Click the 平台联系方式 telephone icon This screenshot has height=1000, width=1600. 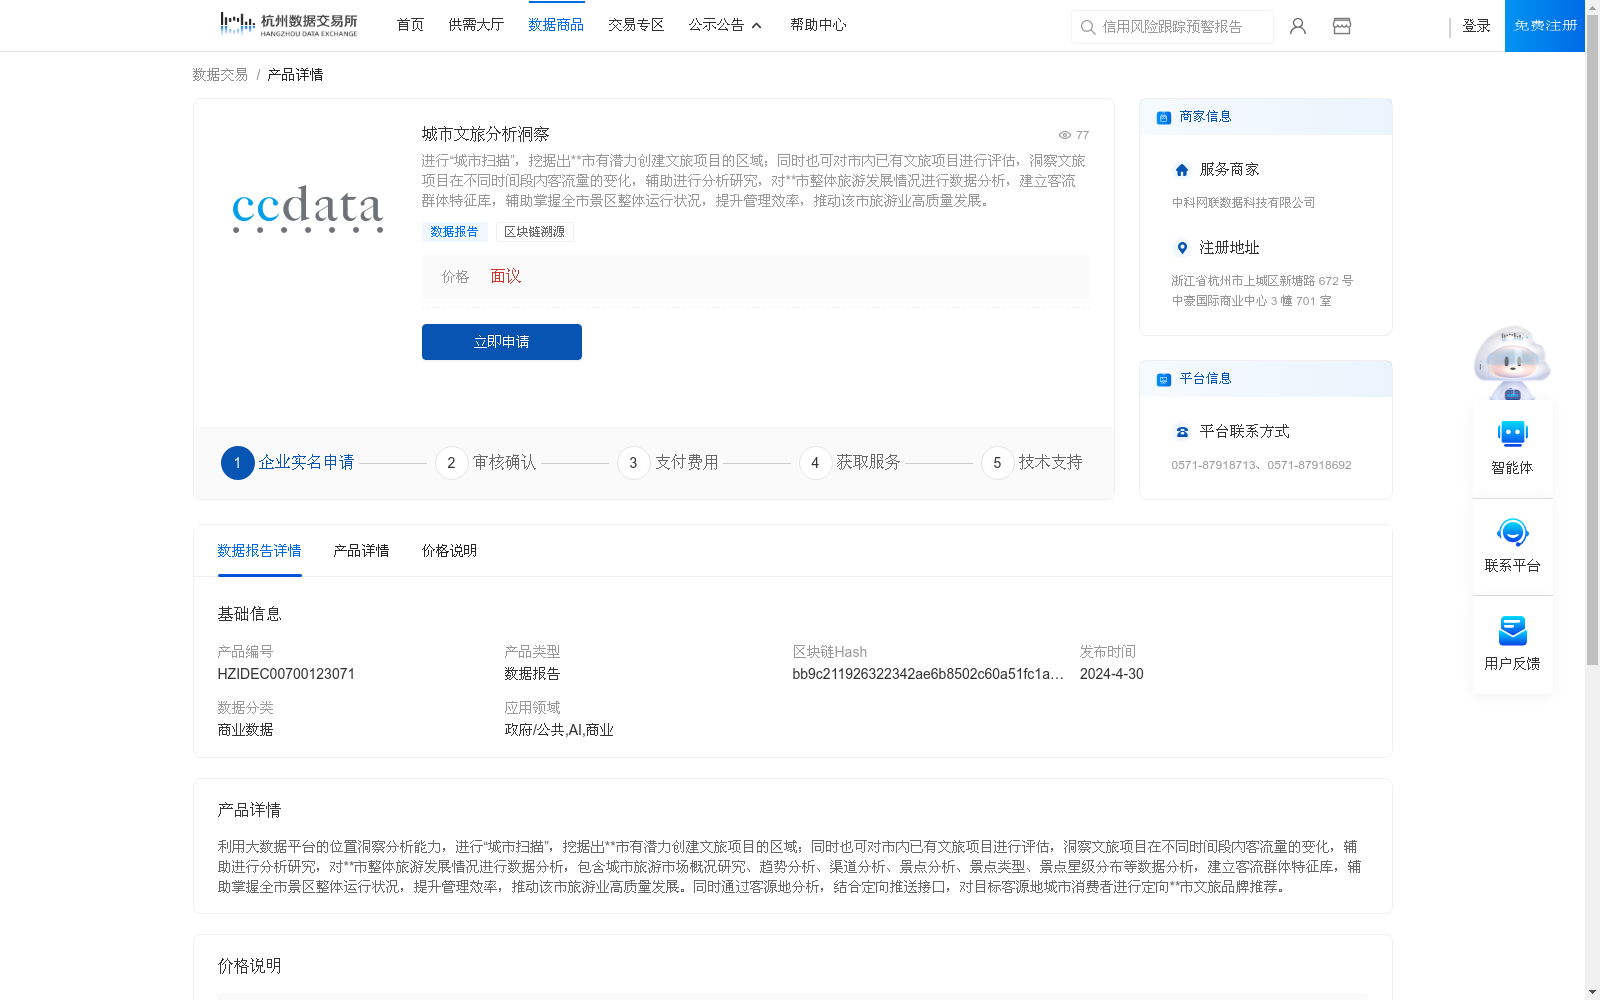(1182, 432)
